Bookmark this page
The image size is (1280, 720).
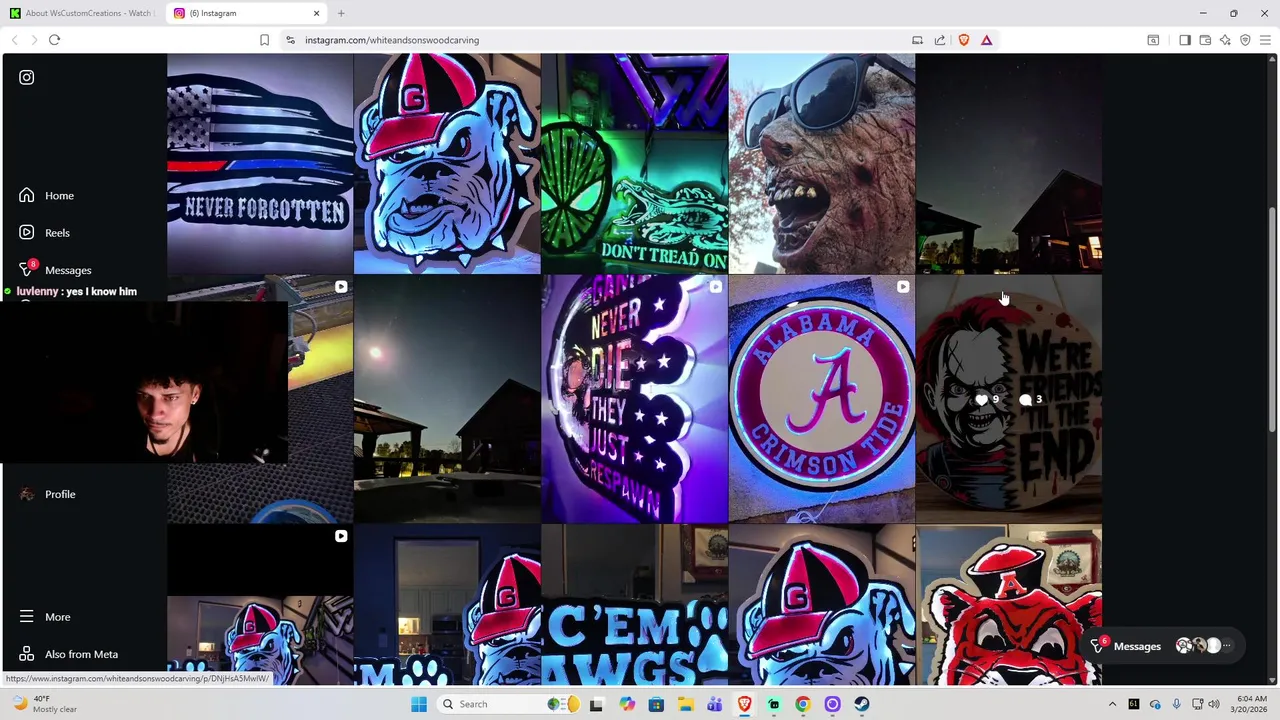[264, 40]
